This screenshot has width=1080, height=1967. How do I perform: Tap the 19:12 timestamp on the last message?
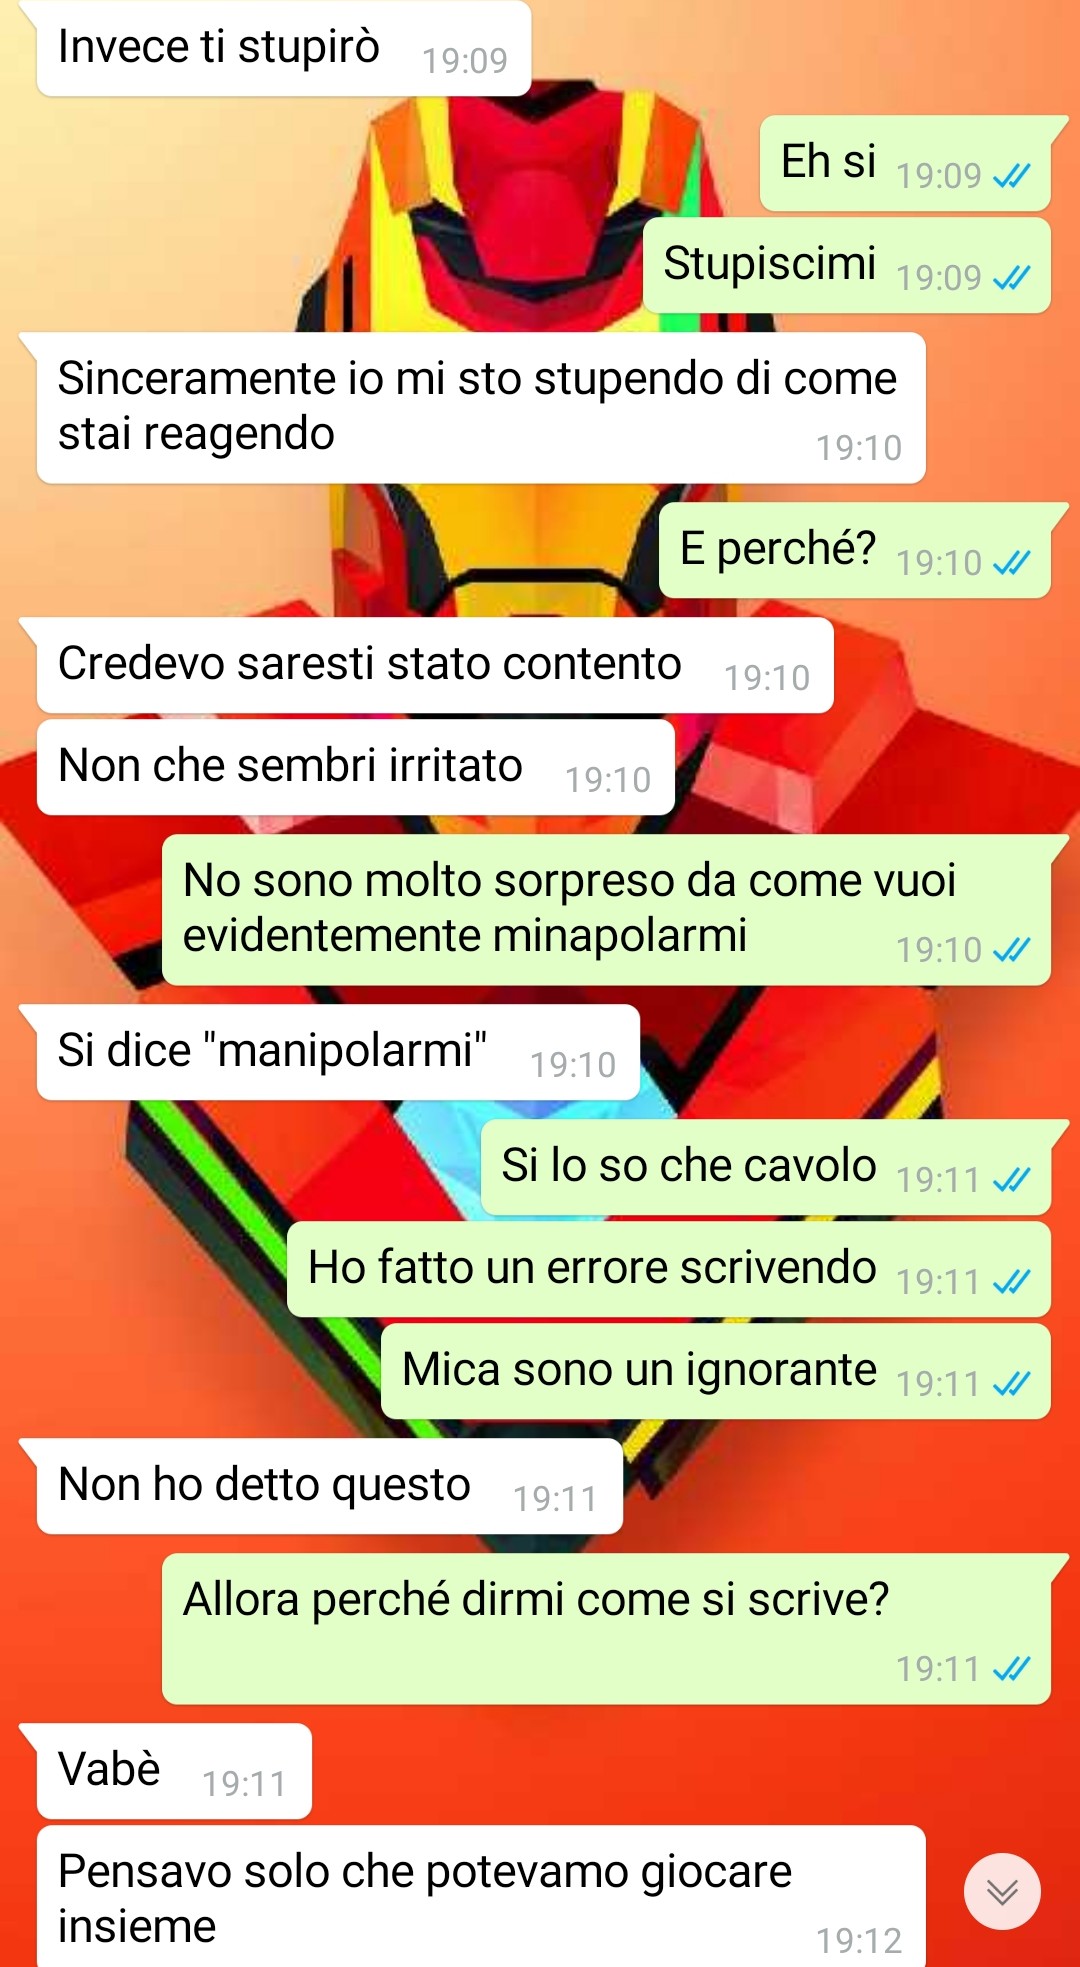(x=859, y=1942)
